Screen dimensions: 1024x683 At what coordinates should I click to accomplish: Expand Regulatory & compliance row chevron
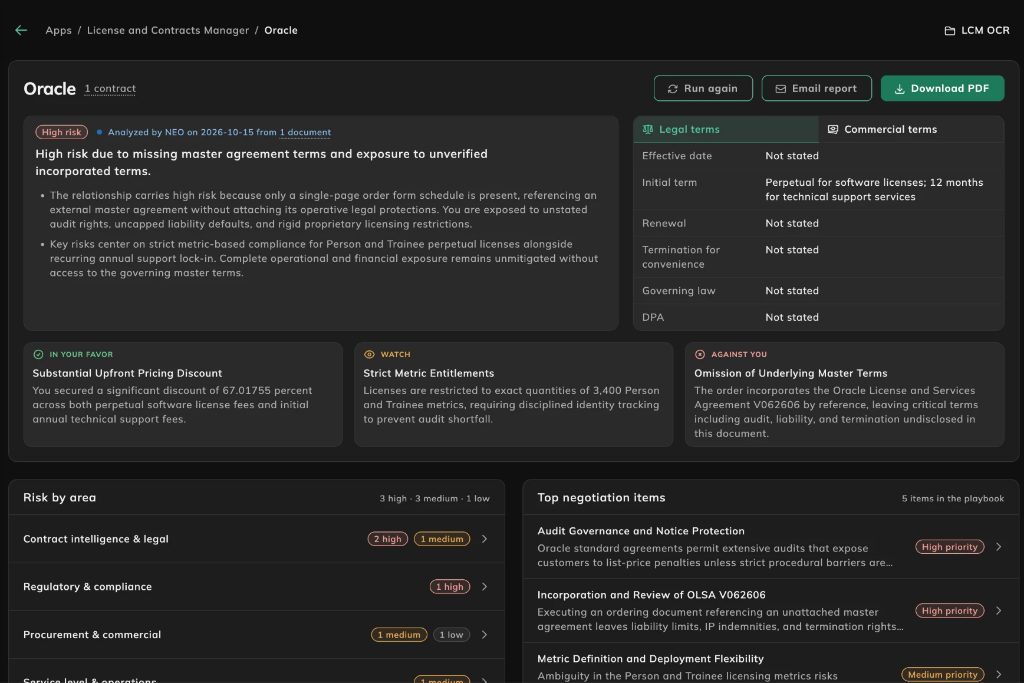coord(485,586)
